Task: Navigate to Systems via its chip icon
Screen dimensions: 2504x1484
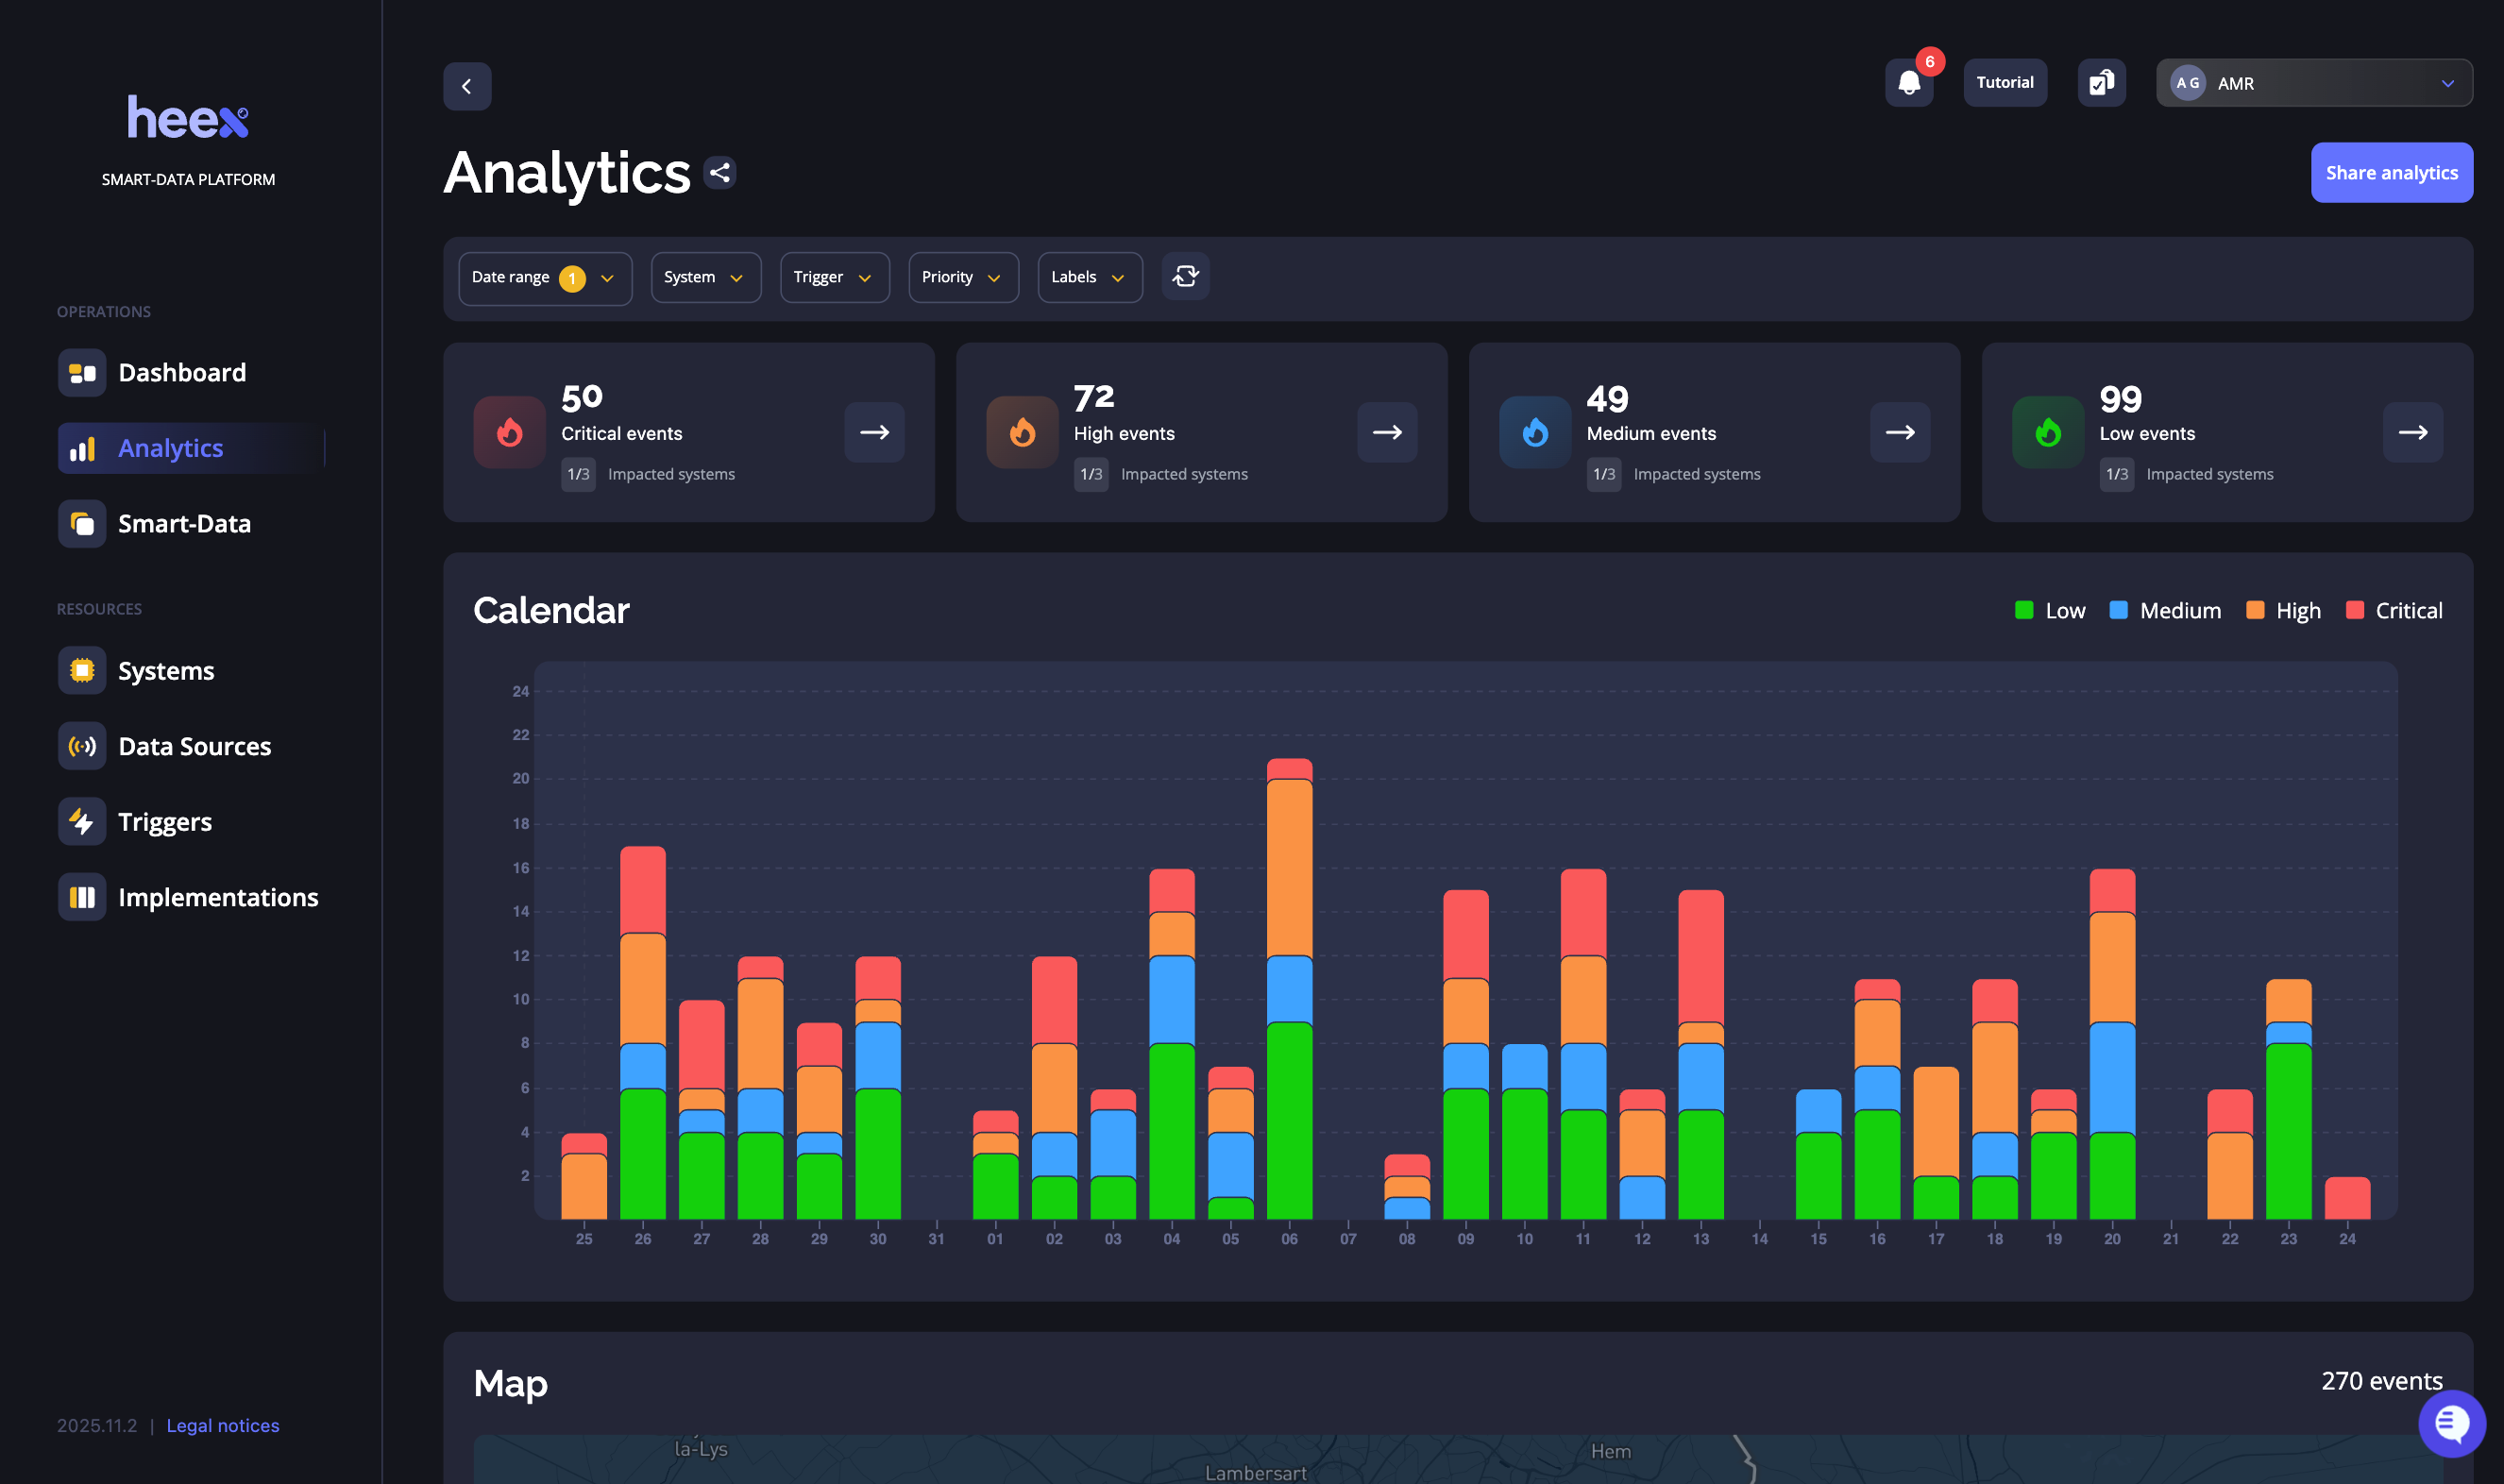Action: (82, 670)
